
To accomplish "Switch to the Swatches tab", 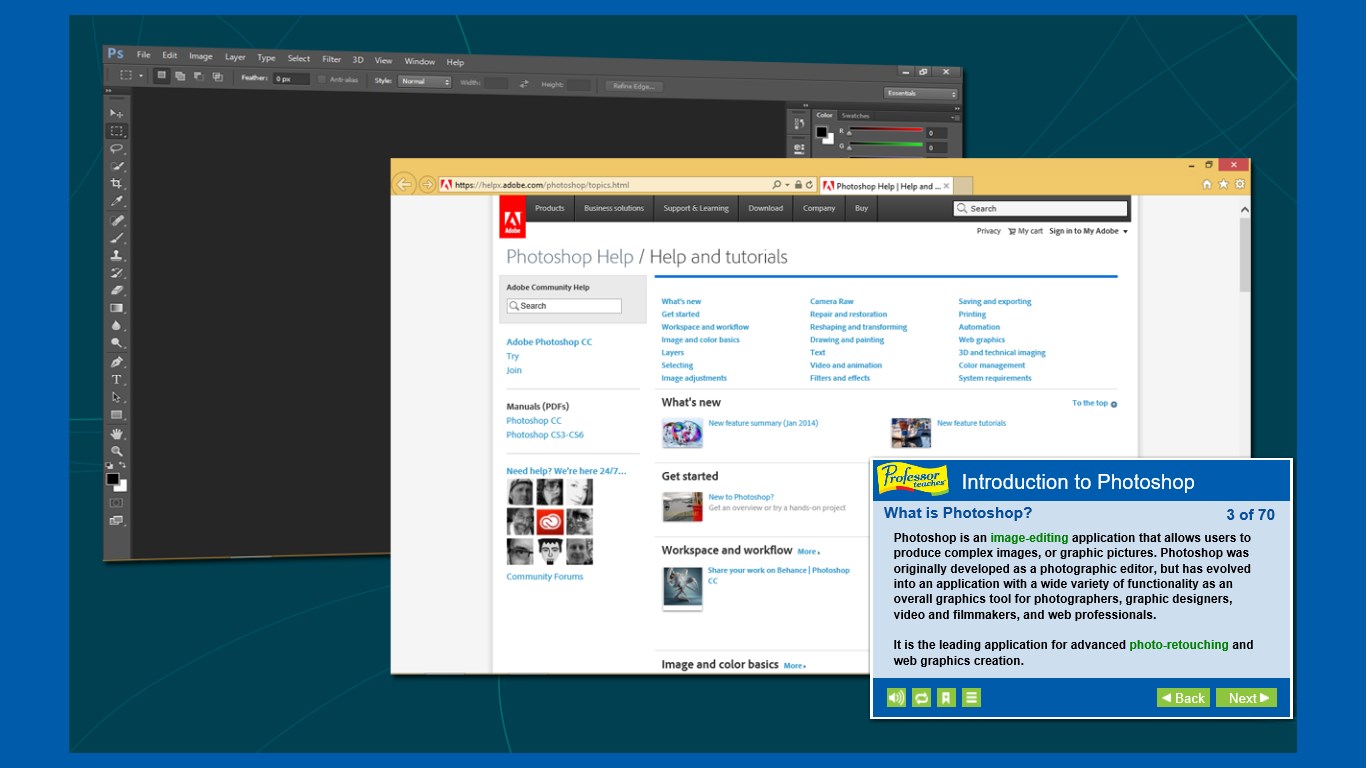I will pyautogui.click(x=855, y=116).
